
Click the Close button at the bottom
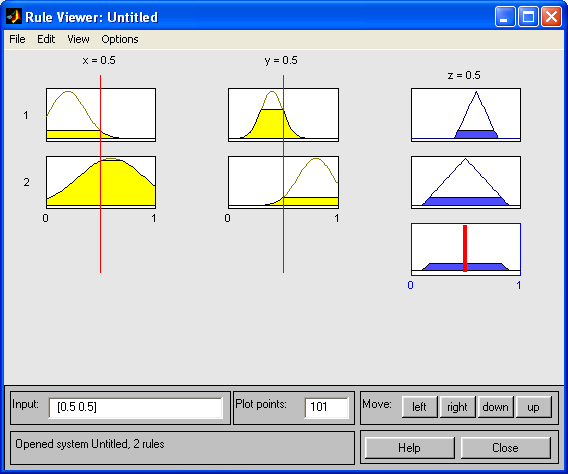coord(505,448)
